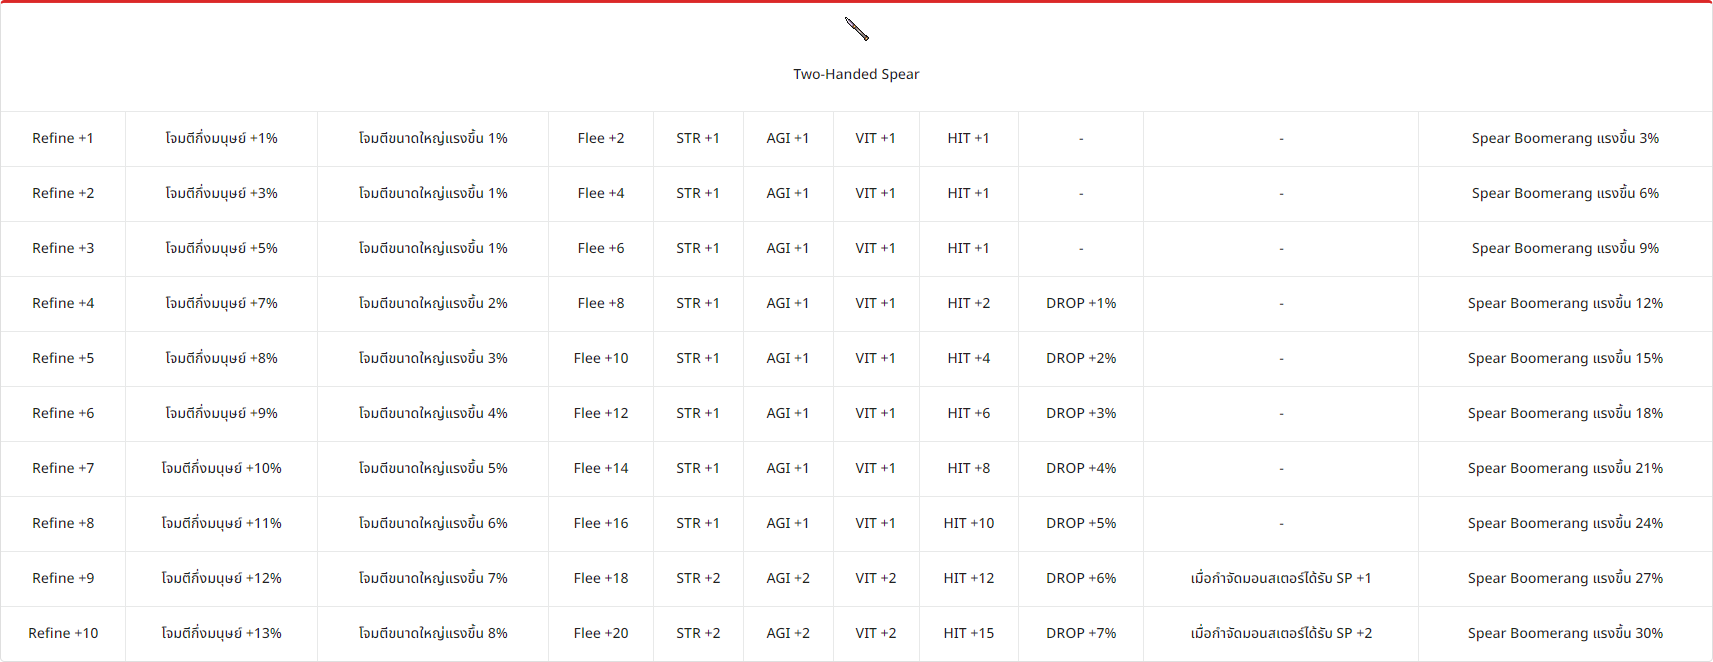Click the Spear Boomerang แรงขึ้น 3% cell

pyautogui.click(x=1565, y=138)
